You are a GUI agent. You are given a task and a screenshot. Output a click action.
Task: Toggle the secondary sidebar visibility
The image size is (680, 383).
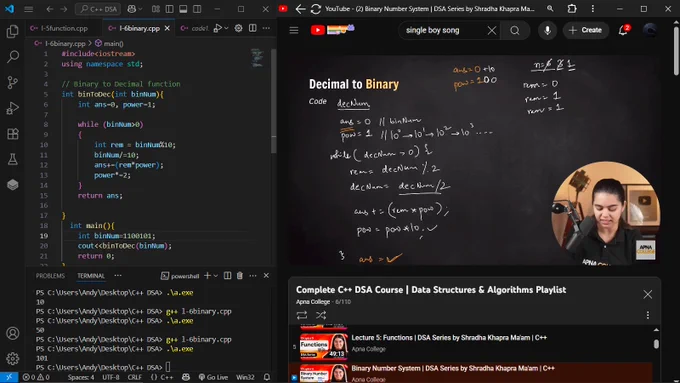pyautogui.click(x=197, y=9)
